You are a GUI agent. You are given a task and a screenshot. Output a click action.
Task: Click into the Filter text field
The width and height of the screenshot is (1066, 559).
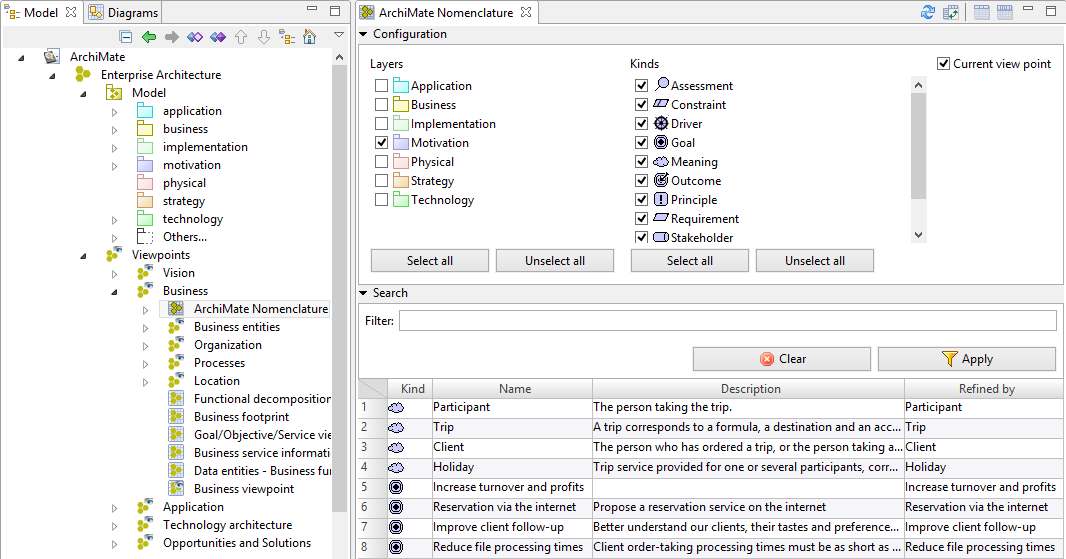point(727,321)
